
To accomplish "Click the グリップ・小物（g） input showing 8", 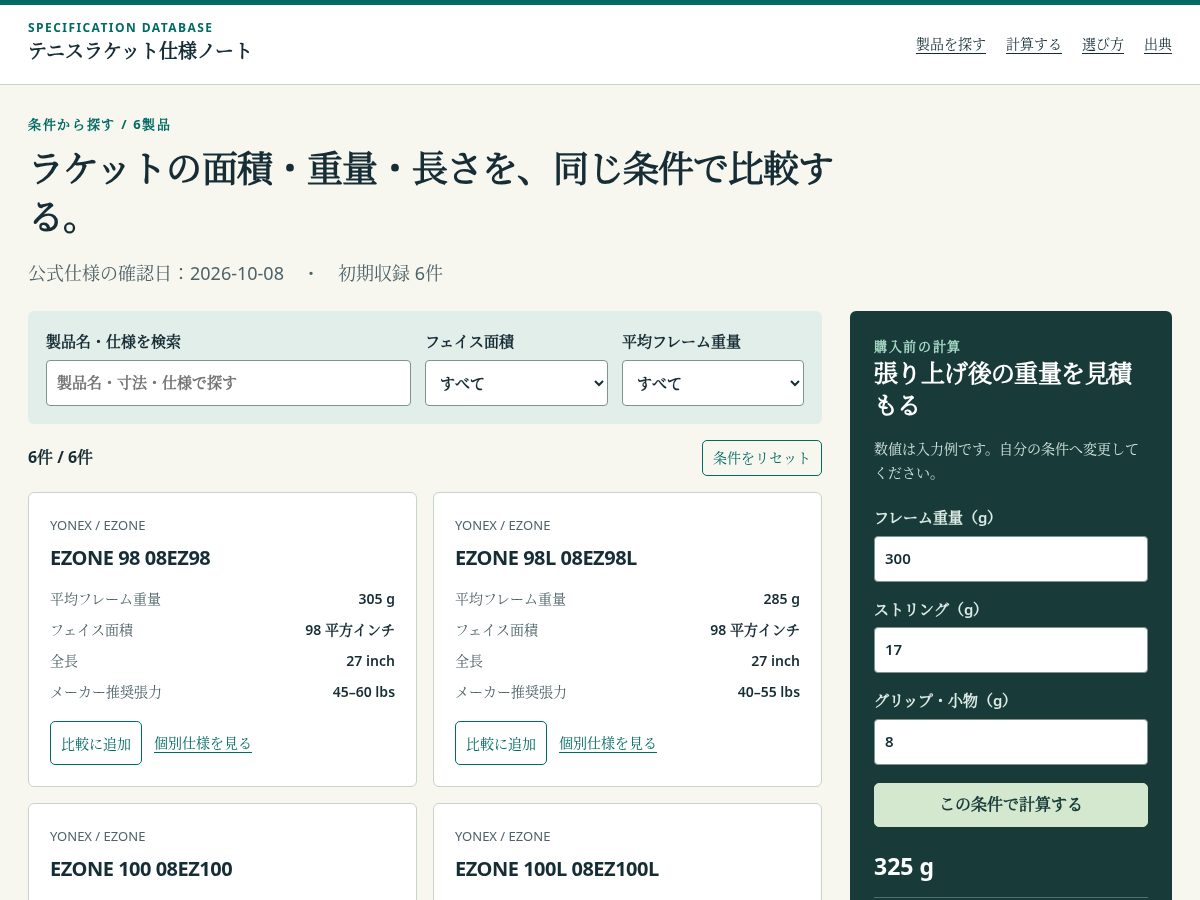I will coord(1011,742).
